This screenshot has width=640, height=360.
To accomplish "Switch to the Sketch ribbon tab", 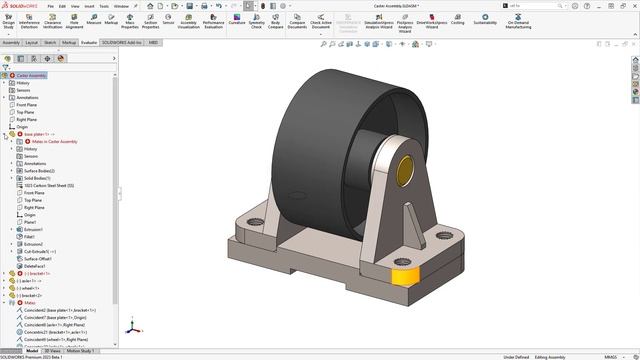I will coord(50,42).
